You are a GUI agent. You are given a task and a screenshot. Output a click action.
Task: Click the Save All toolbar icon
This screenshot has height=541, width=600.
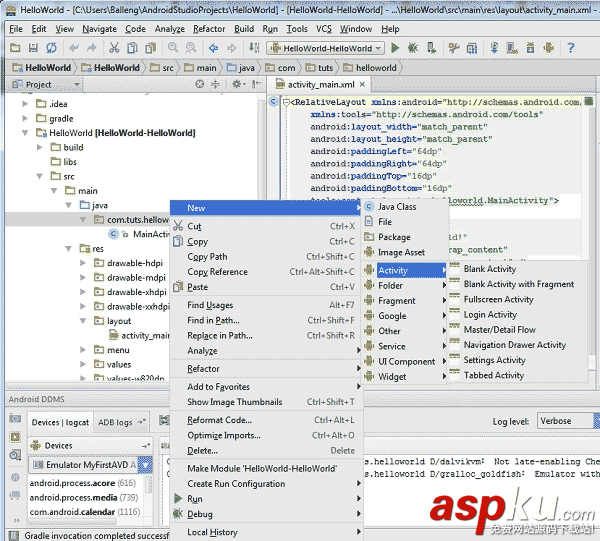pos(33,48)
